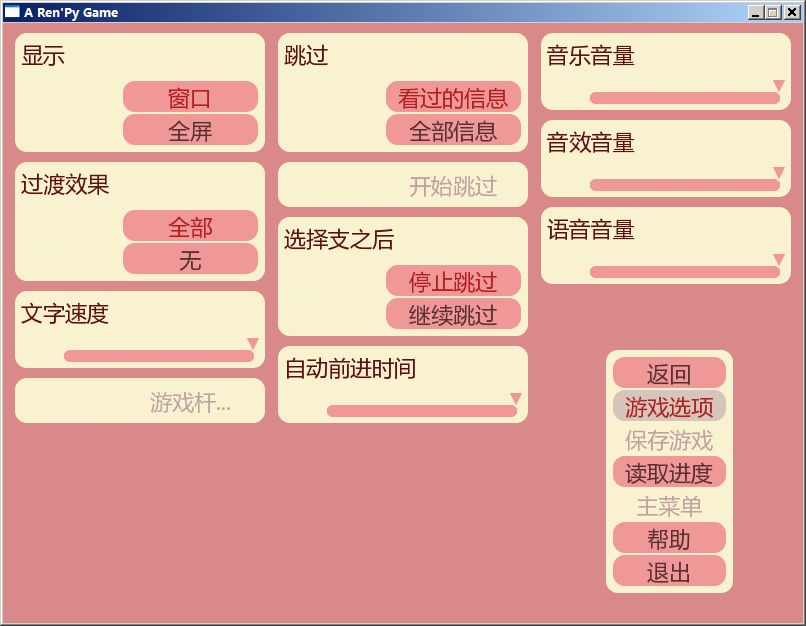Adjust the 音乐音量 slider bar
The height and width of the screenshot is (626, 806).
[x=685, y=98]
